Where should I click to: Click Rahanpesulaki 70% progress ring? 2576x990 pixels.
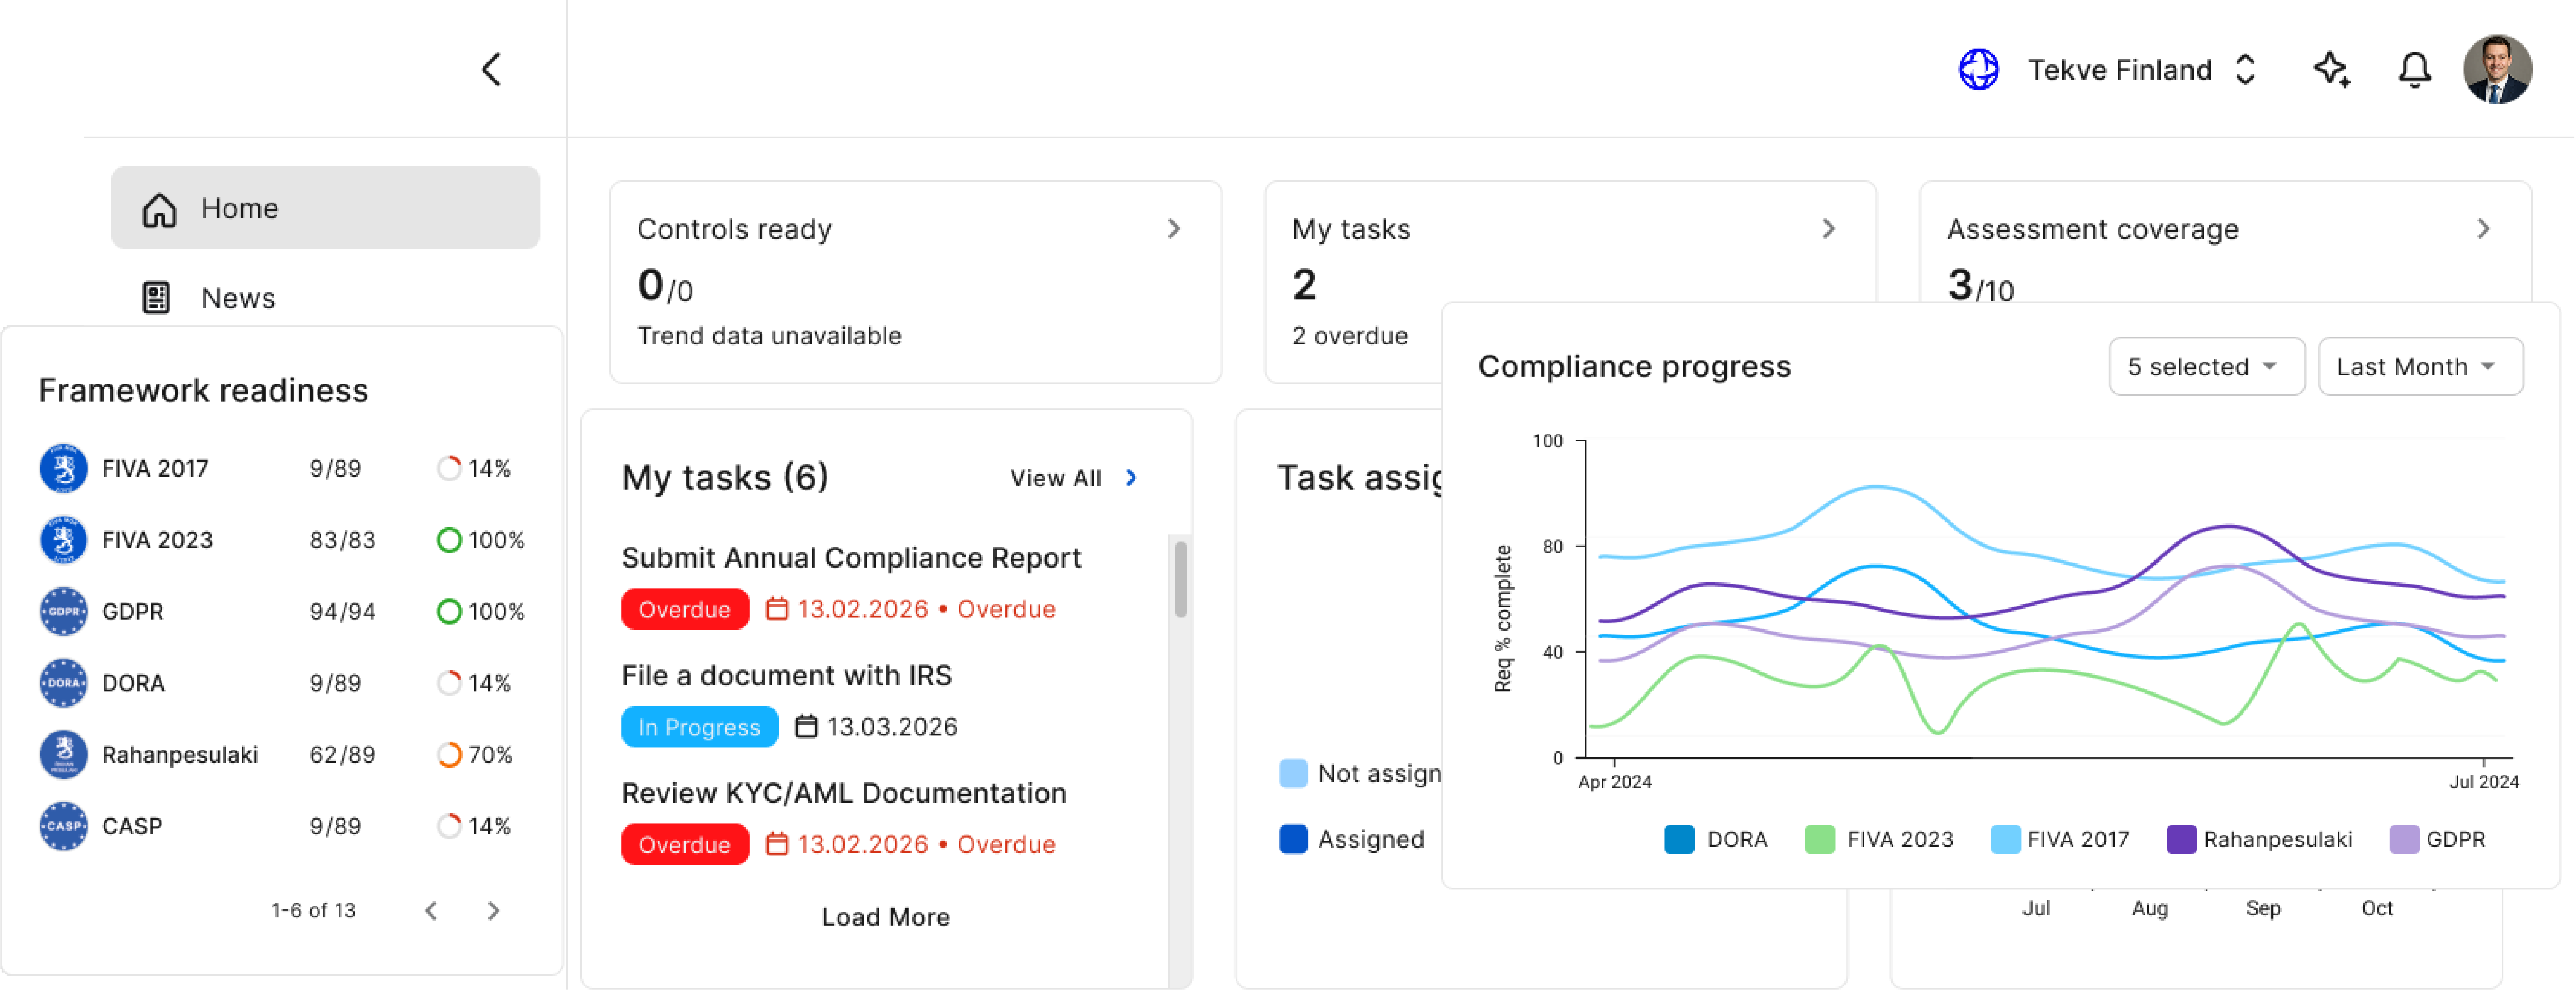(449, 754)
